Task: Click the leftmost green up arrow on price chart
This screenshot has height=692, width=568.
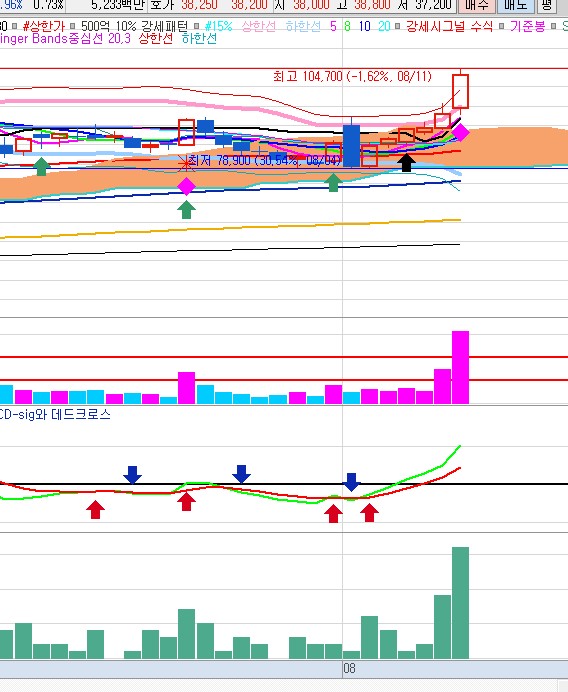Action: point(41,166)
